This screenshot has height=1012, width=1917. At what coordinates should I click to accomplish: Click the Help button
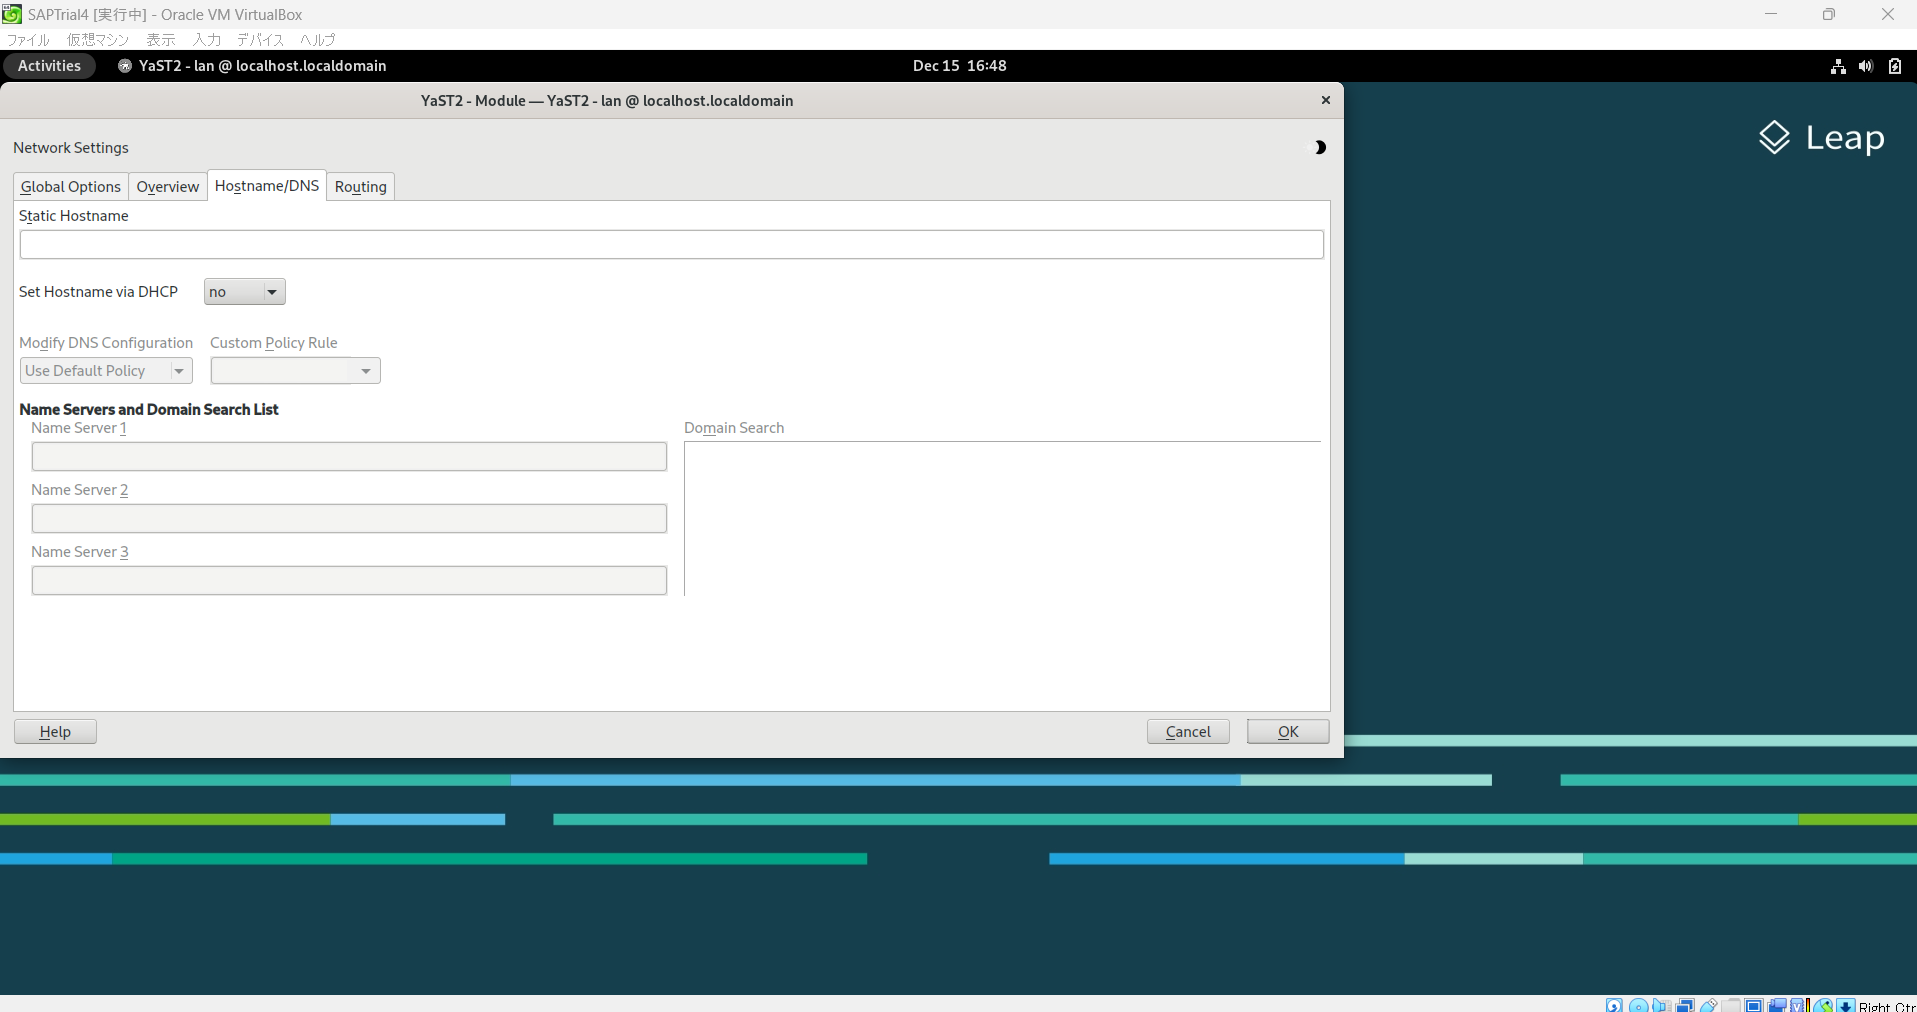pos(55,732)
